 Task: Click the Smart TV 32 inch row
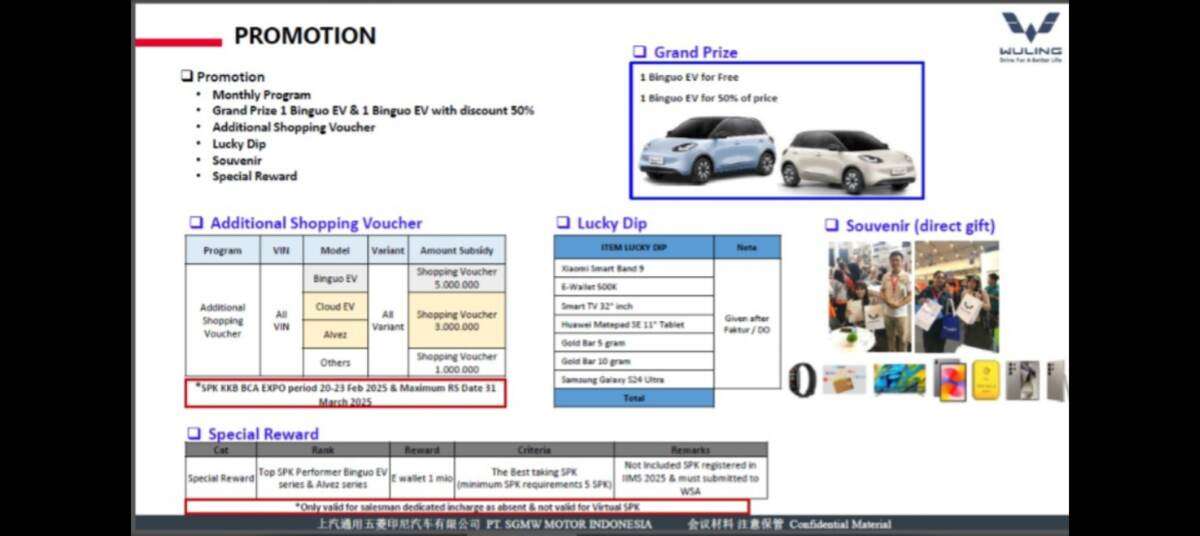[x=634, y=306]
